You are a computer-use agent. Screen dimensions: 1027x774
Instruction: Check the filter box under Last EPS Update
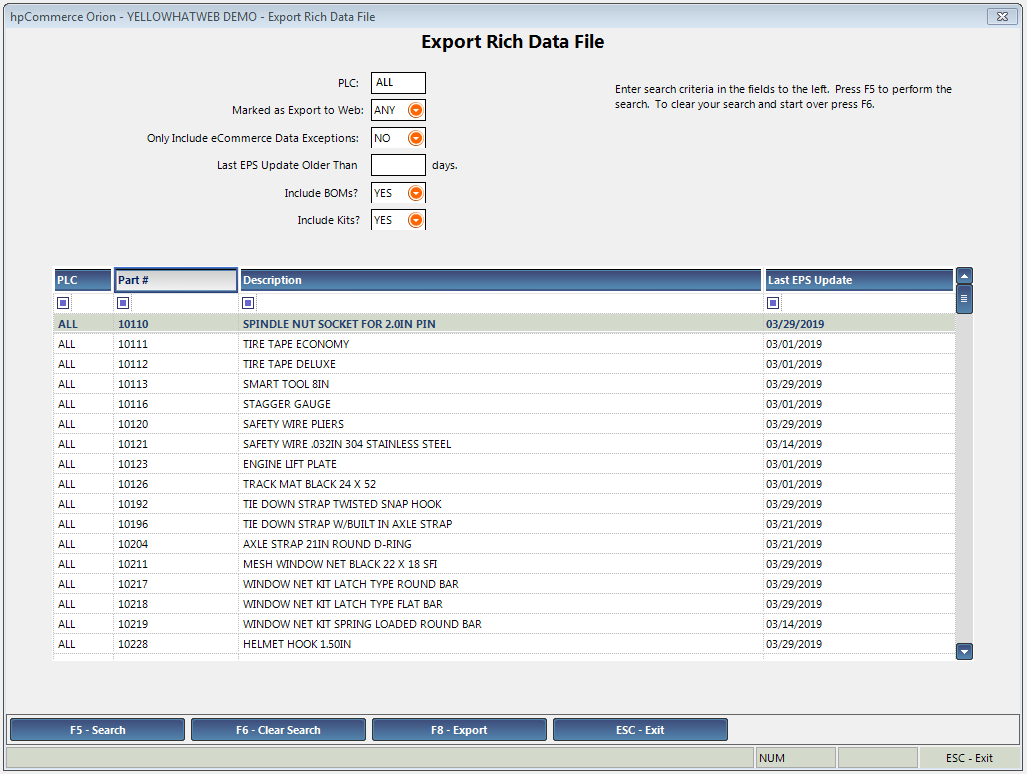[772, 302]
